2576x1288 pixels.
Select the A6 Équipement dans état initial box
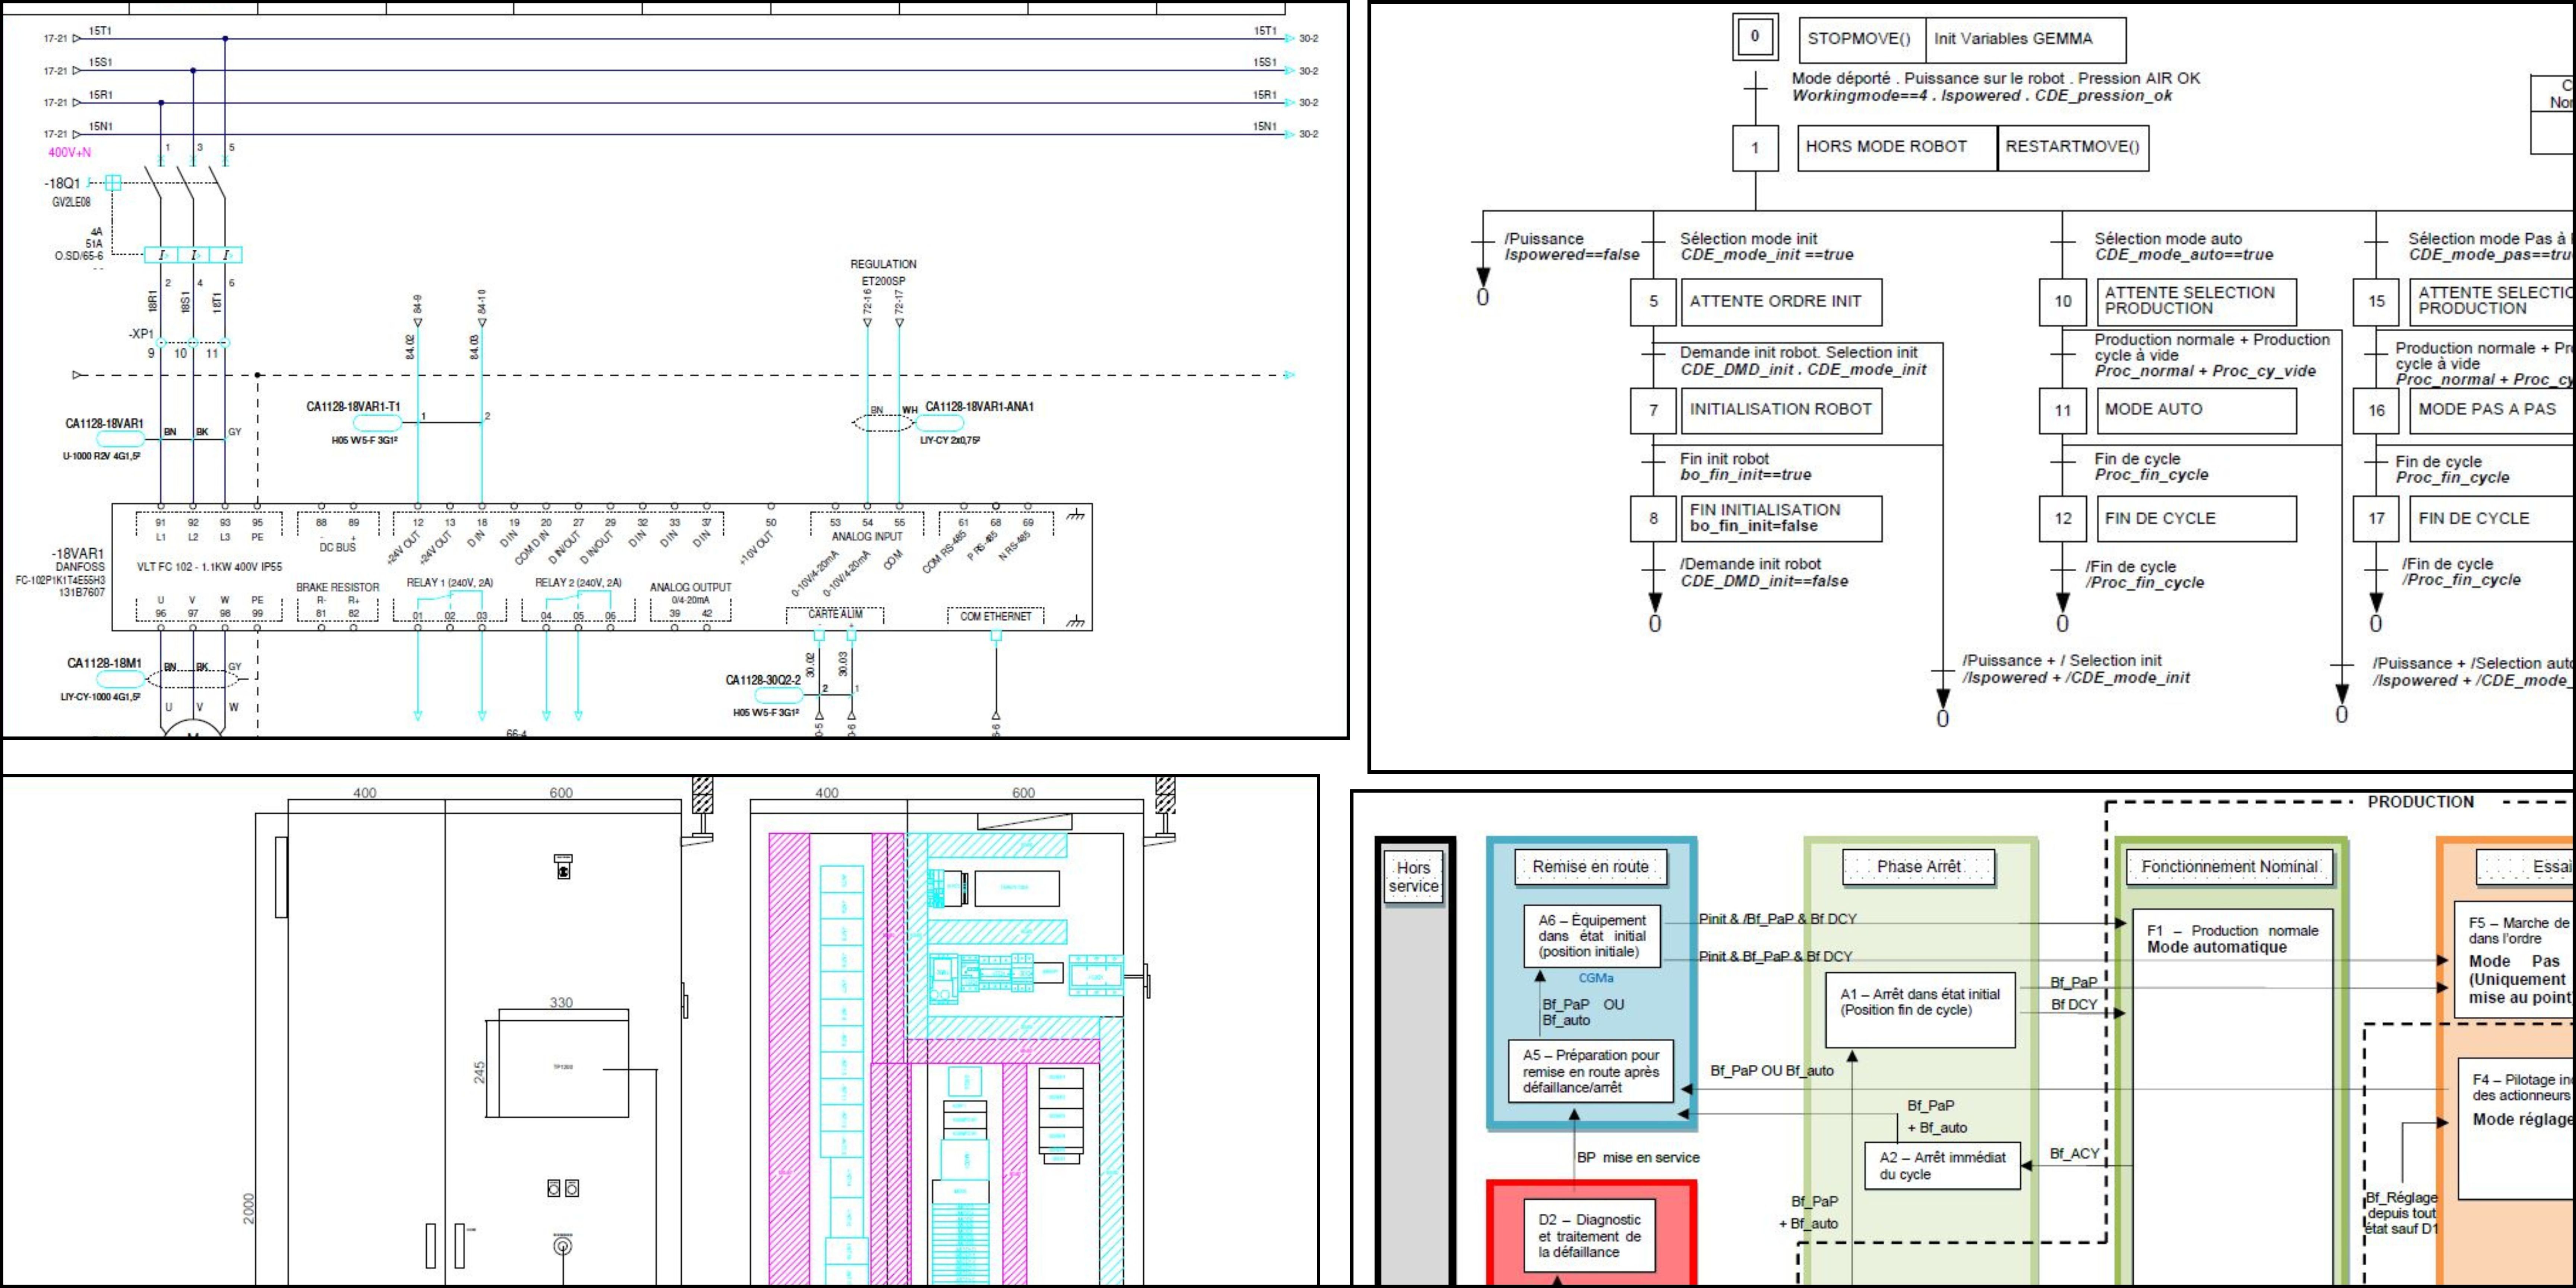click(1592, 936)
